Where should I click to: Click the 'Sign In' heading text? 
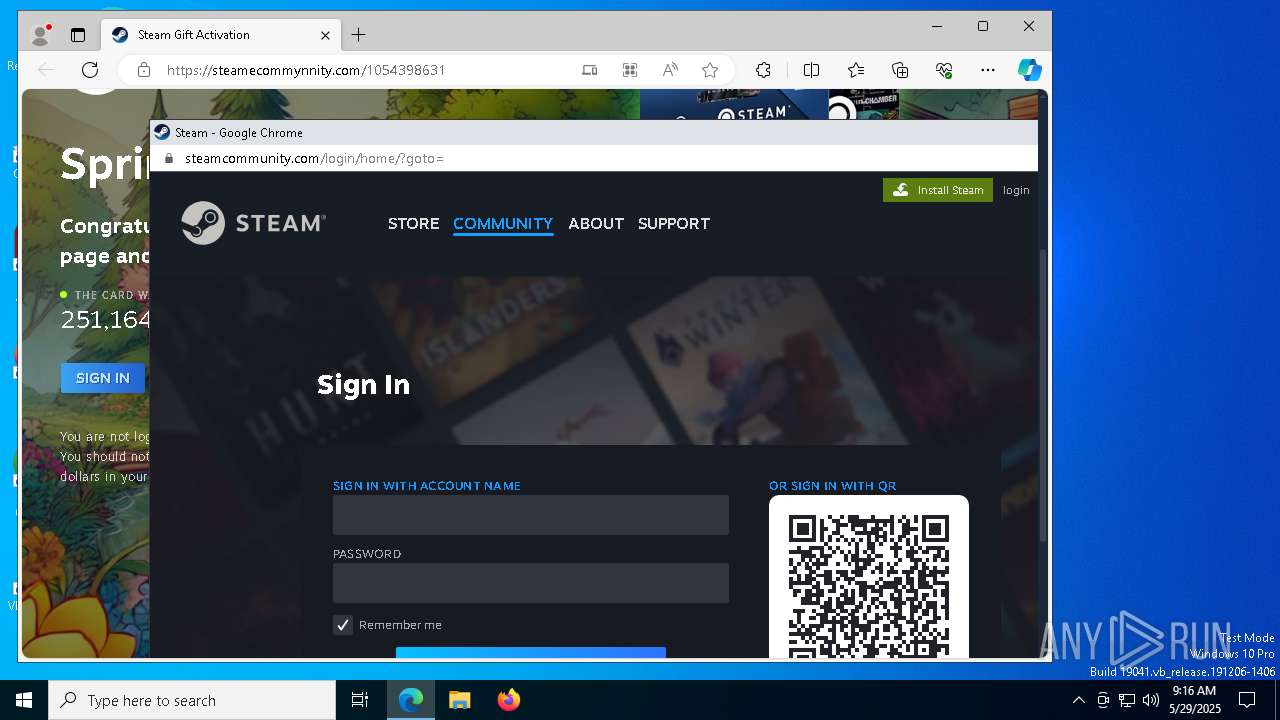click(x=363, y=385)
